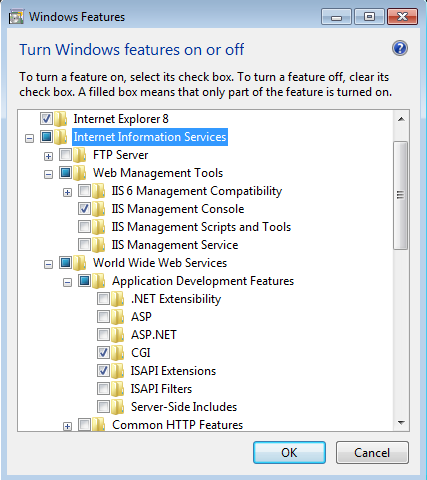
Task: Click the scrollbar down arrow
Action: (x=401, y=423)
